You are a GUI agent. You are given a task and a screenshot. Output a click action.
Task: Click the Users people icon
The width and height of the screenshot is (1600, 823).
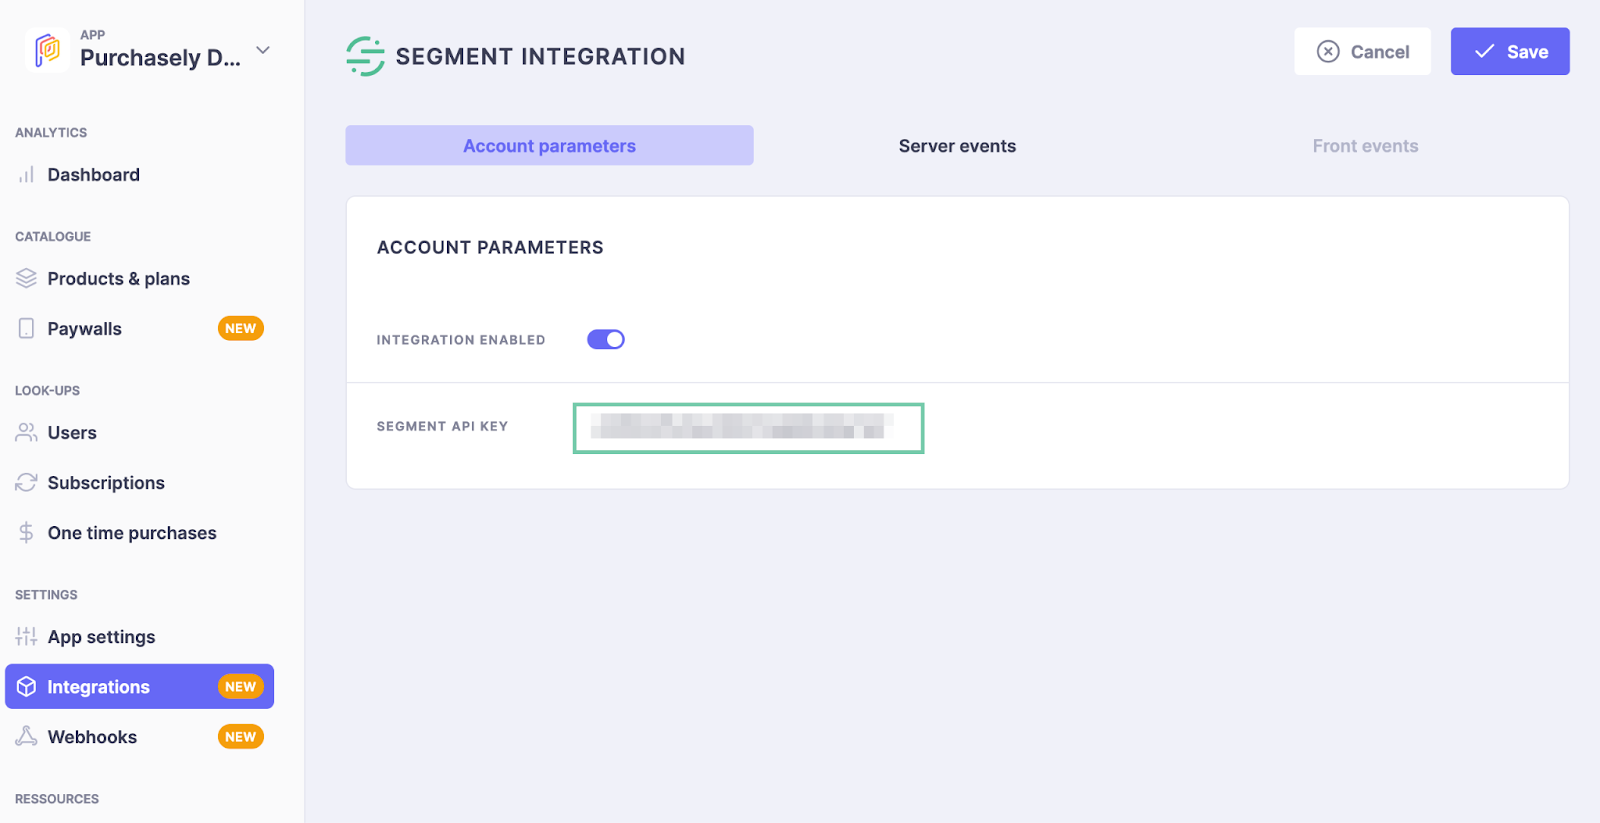(x=26, y=432)
